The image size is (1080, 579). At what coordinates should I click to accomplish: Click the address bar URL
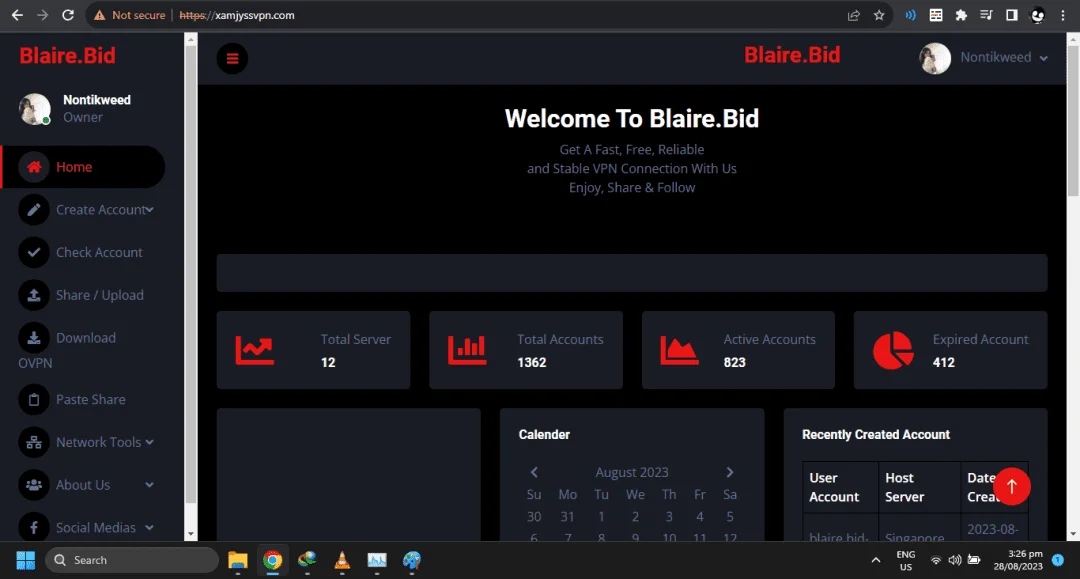[x=237, y=15]
